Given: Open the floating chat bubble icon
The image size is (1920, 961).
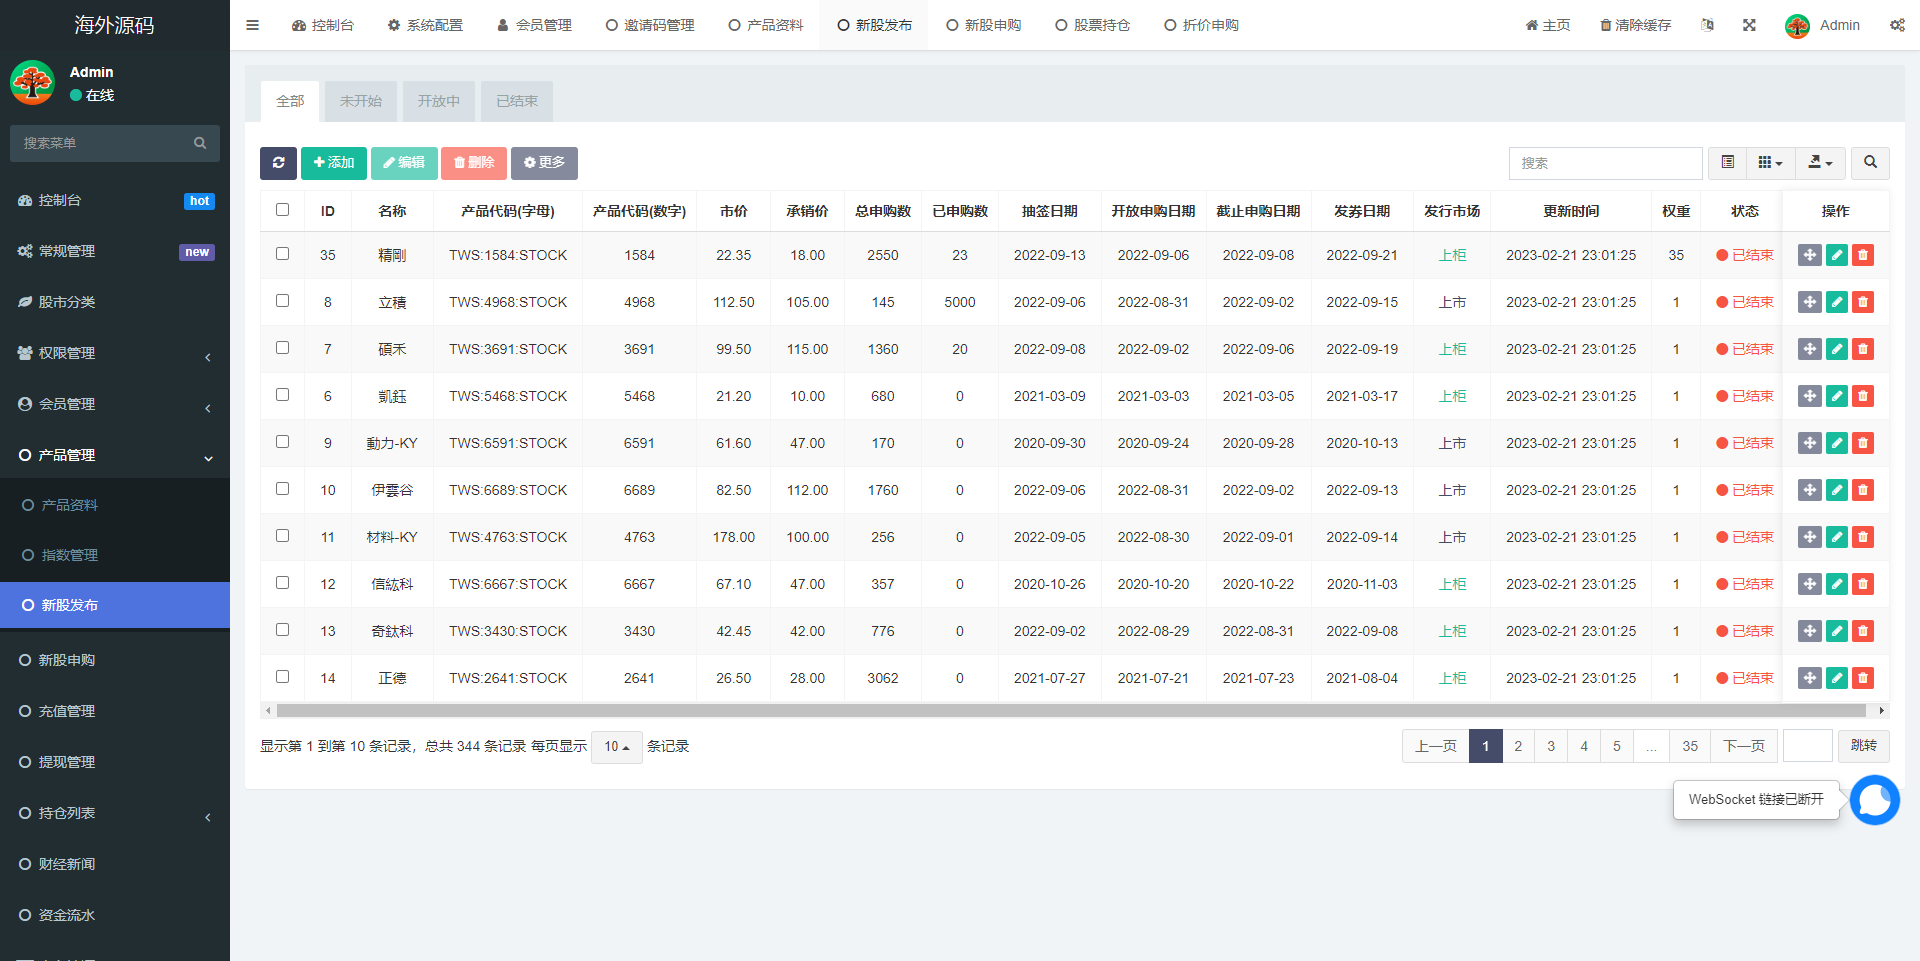Looking at the screenshot, I should pos(1874,800).
